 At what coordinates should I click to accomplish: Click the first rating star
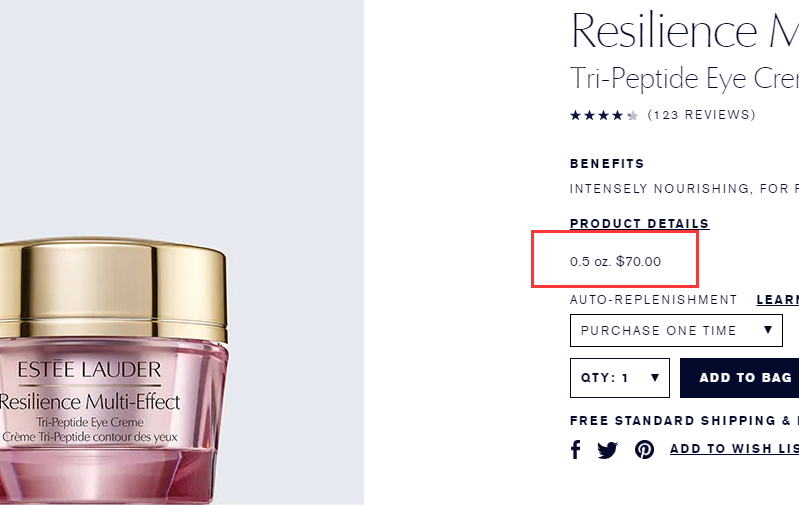point(575,115)
